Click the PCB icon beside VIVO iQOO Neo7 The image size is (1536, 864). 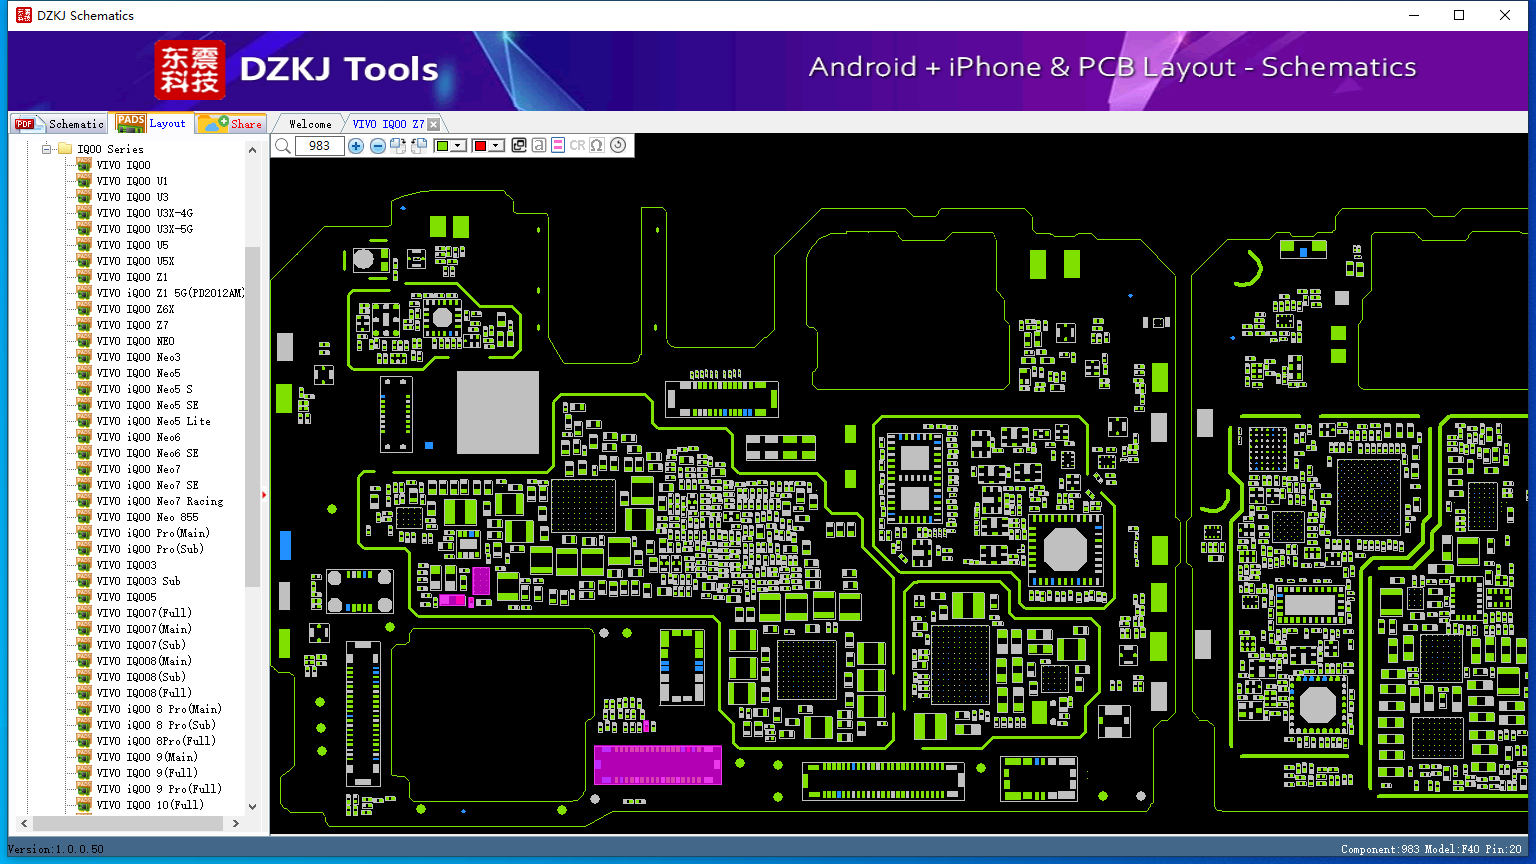(x=84, y=469)
